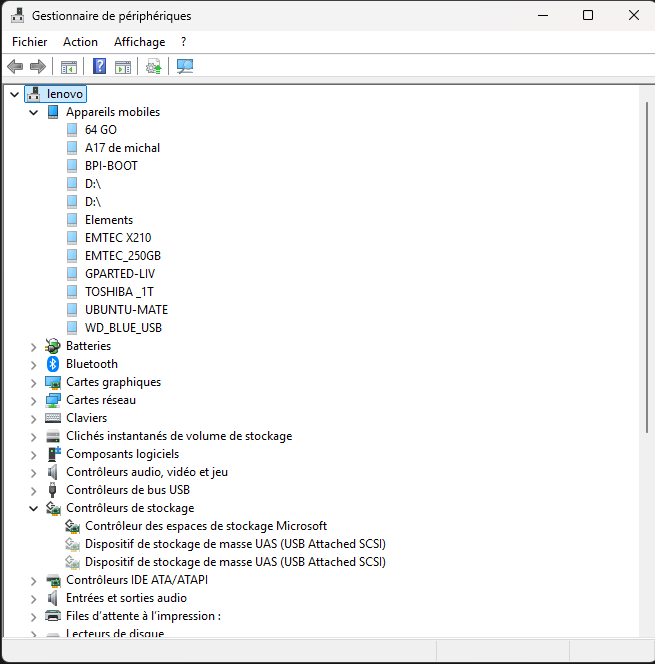Select the UBUNTU-MATE device
This screenshot has width=655, height=664.
[x=126, y=310]
